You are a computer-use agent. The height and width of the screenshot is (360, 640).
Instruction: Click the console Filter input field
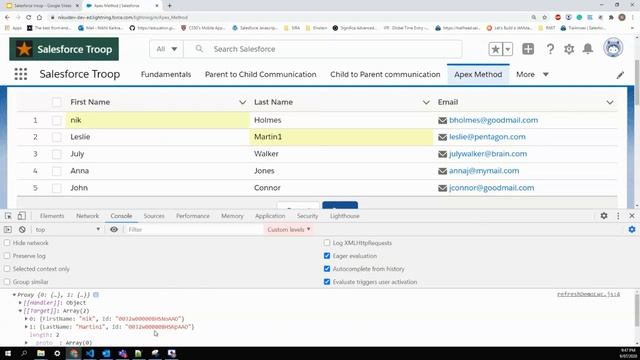(x=194, y=229)
